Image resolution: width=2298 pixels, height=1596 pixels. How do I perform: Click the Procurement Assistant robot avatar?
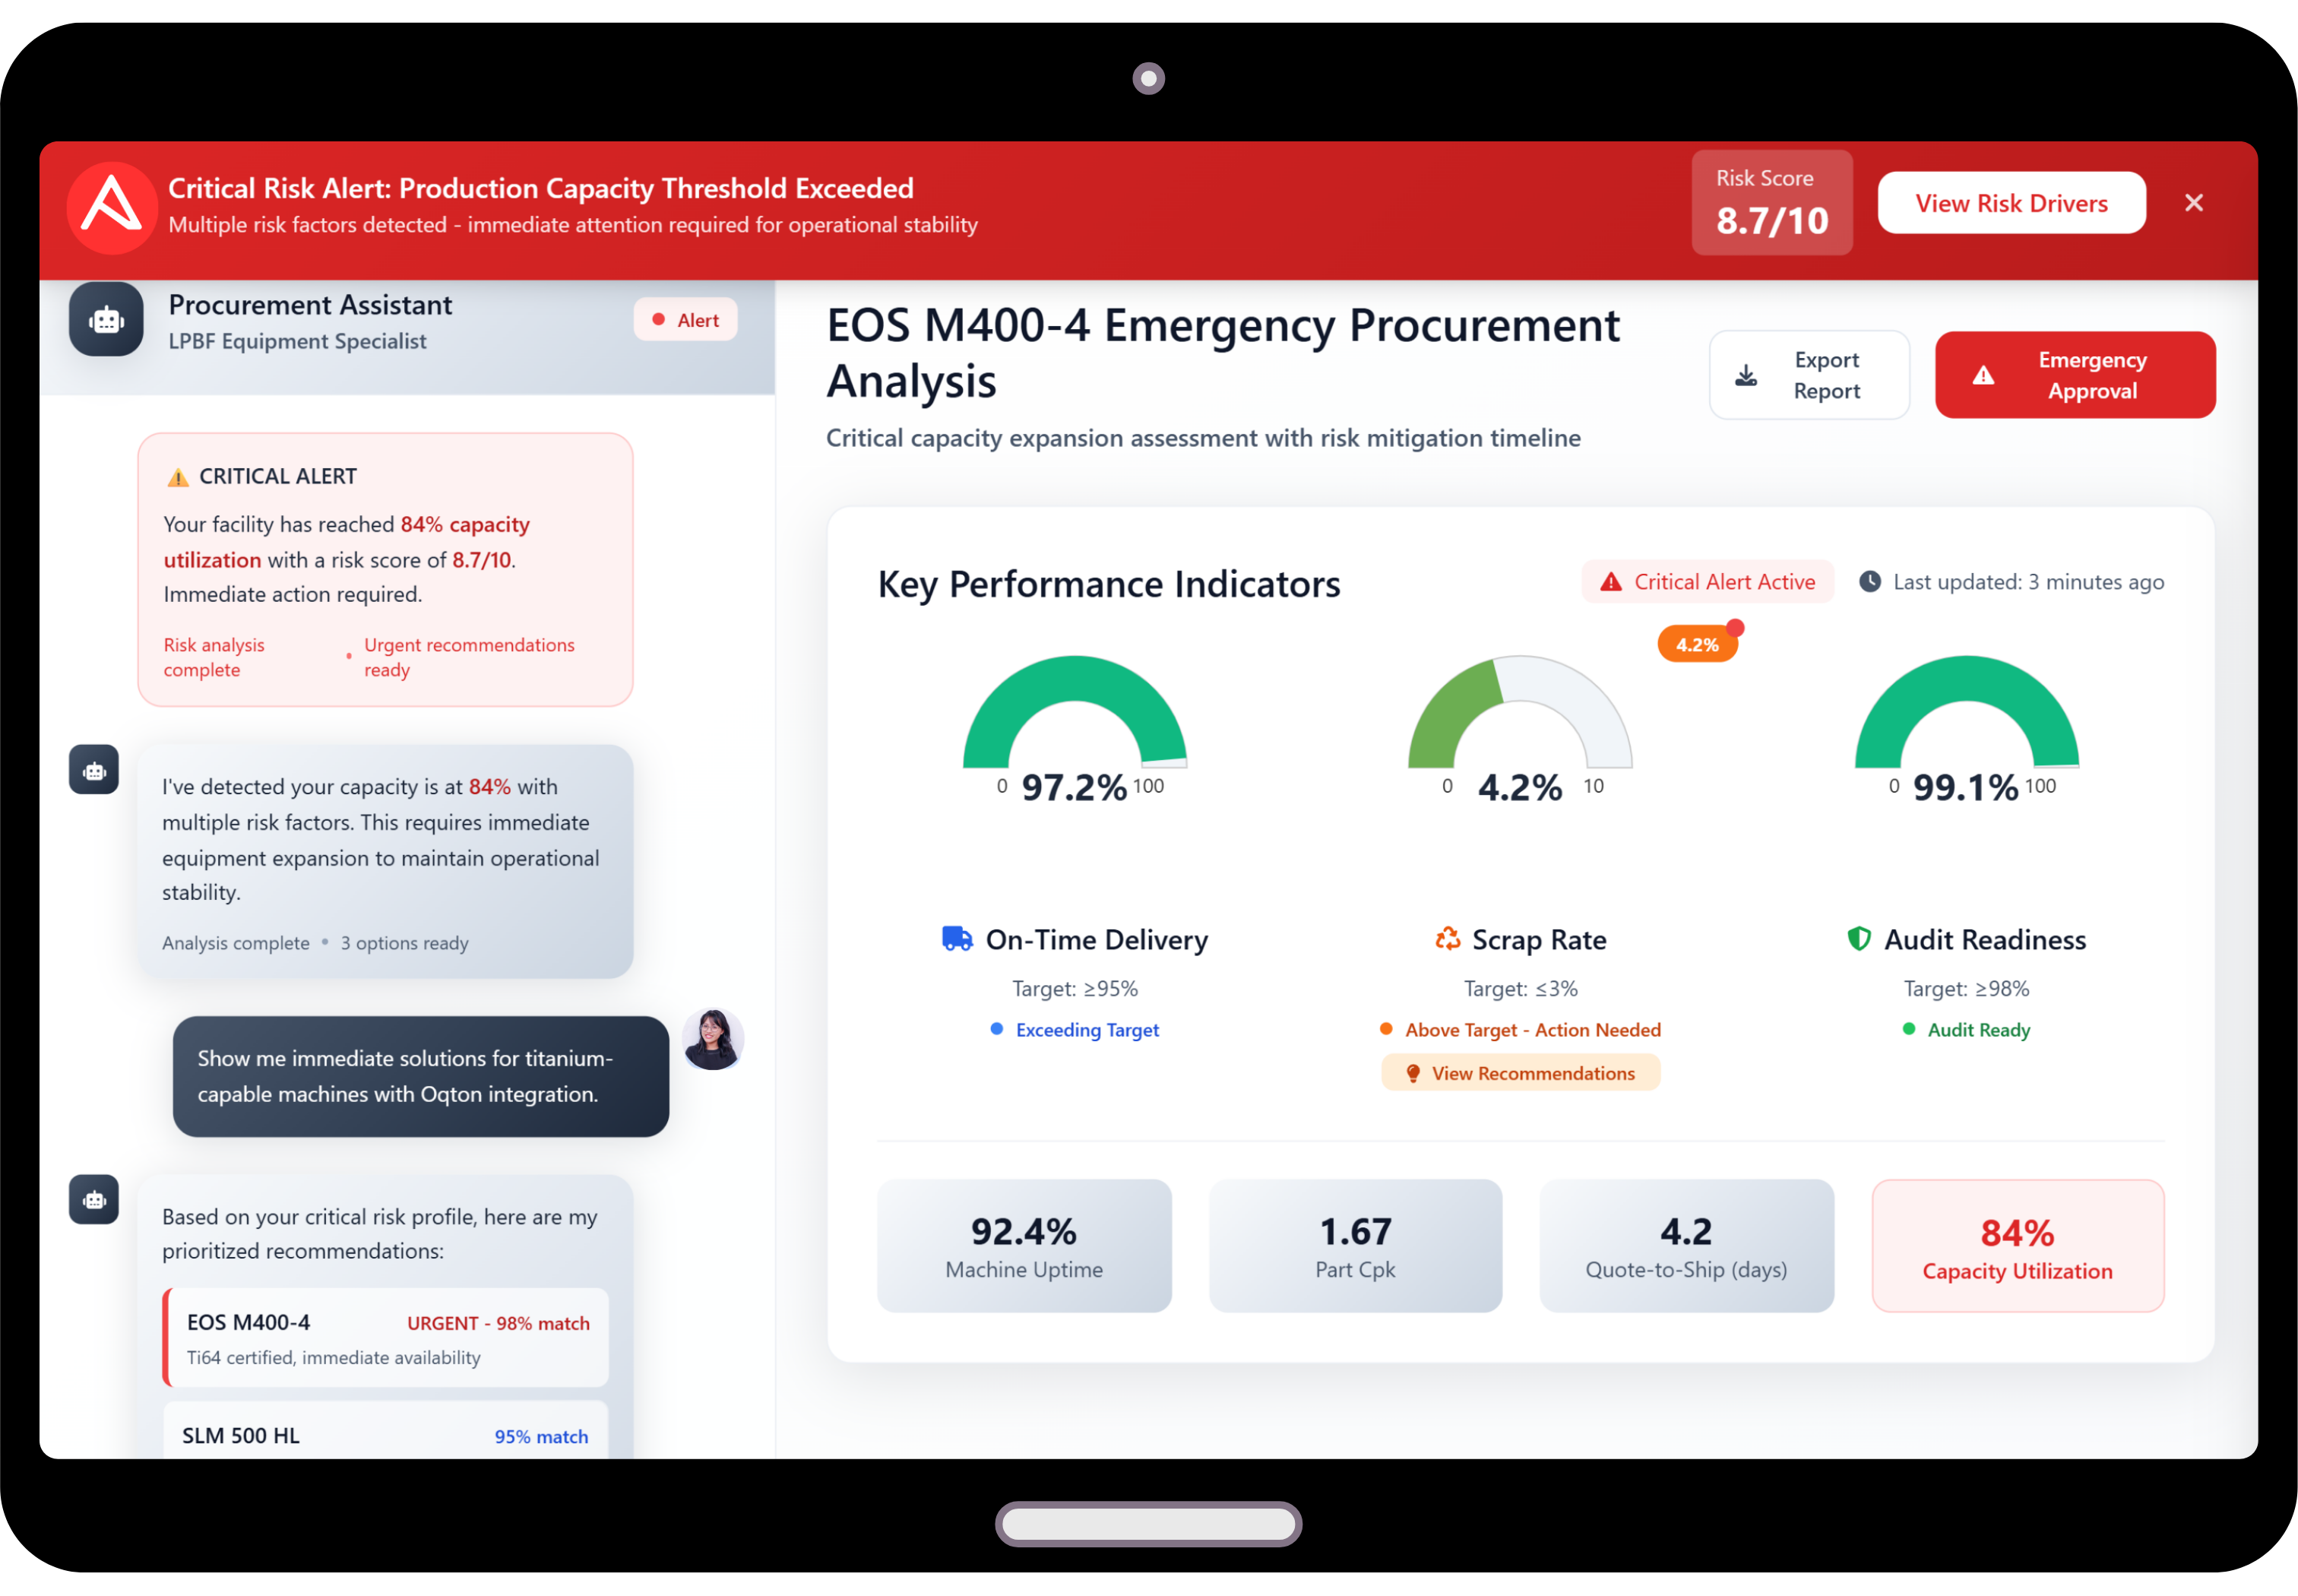pyautogui.click(x=106, y=320)
